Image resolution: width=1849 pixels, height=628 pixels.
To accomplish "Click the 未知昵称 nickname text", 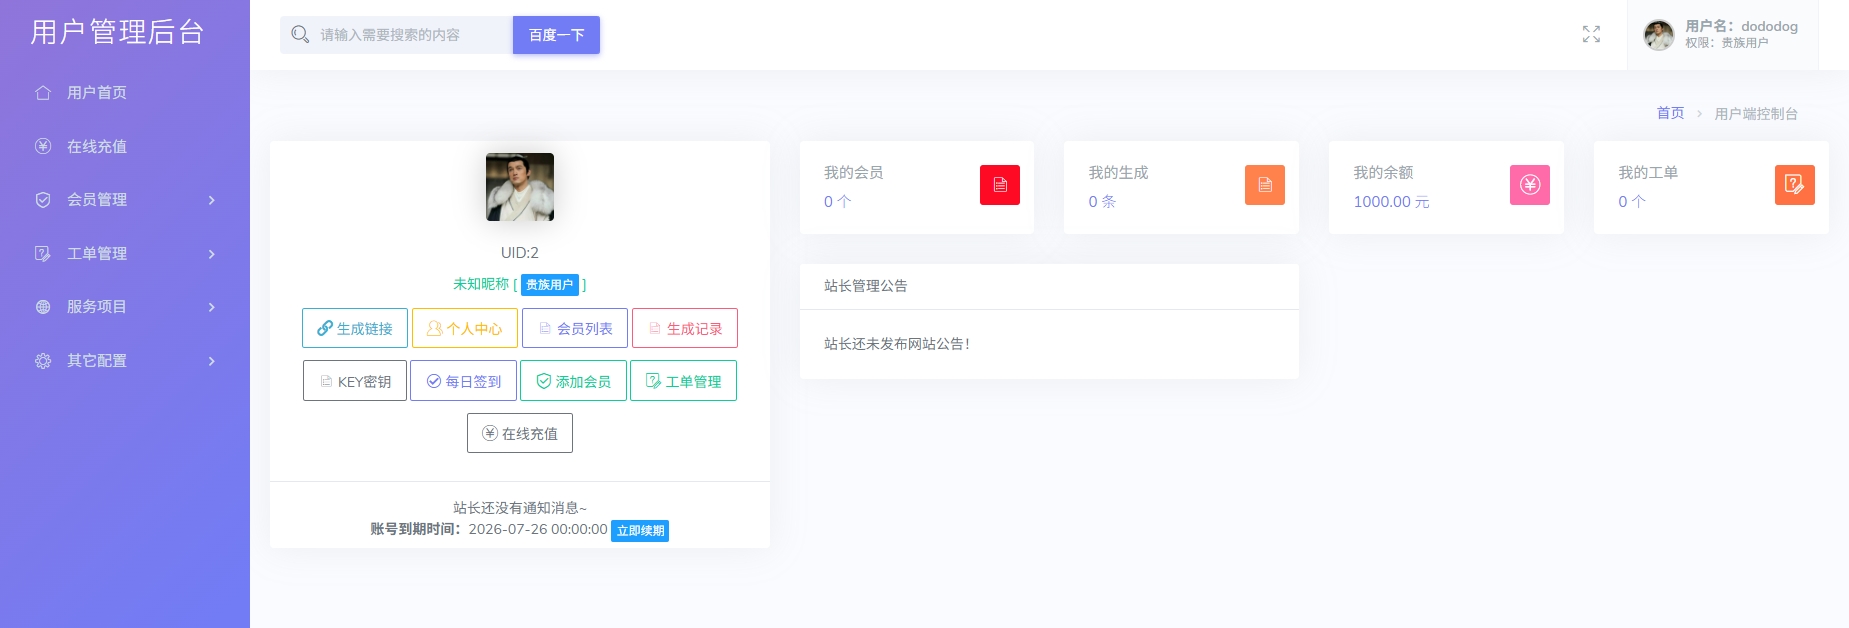I will pos(481,284).
